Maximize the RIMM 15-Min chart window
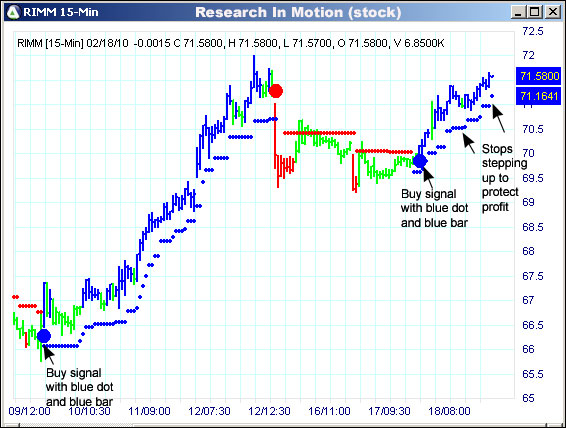Image resolution: width=566 pixels, height=428 pixels. click(x=535, y=13)
